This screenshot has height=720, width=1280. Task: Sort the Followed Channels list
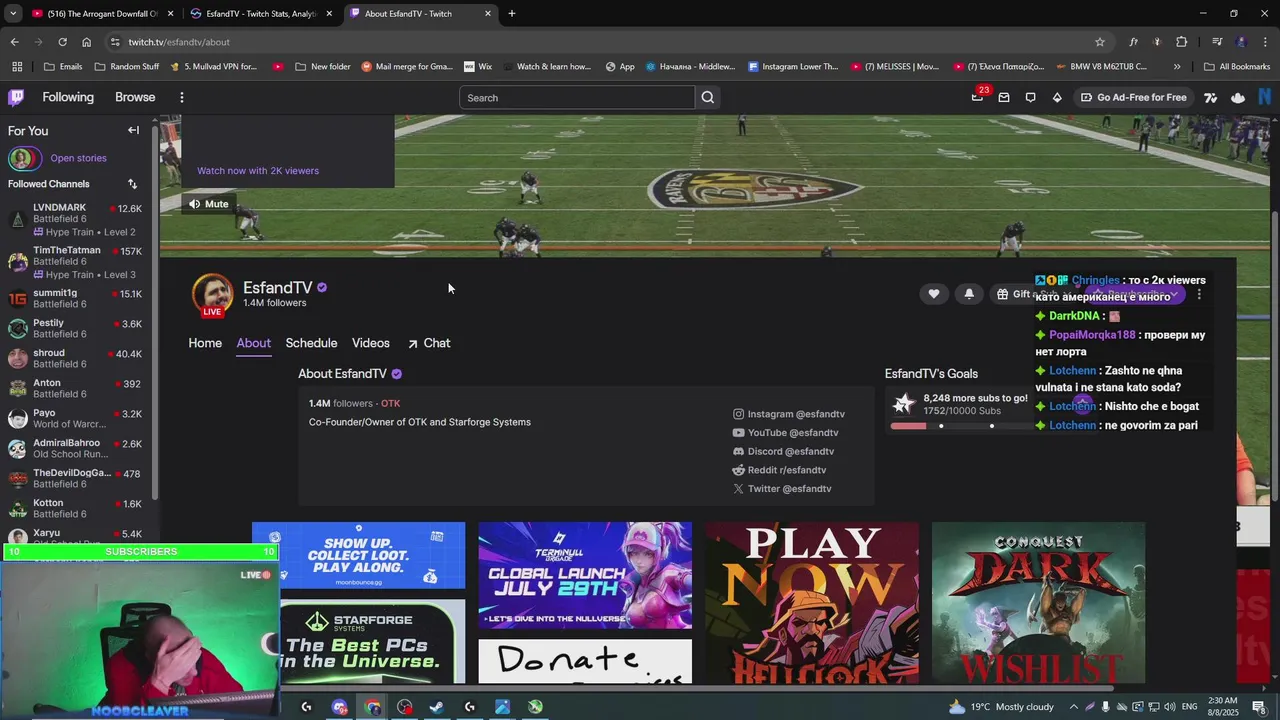[132, 184]
